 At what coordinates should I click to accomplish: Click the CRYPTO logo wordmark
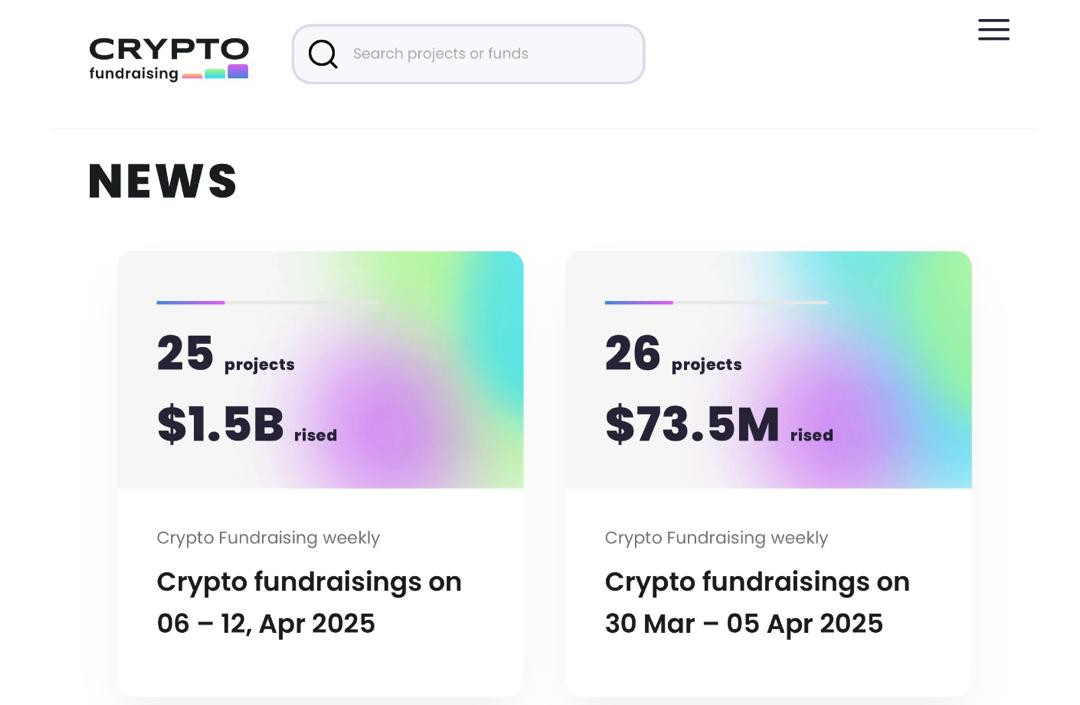(169, 50)
